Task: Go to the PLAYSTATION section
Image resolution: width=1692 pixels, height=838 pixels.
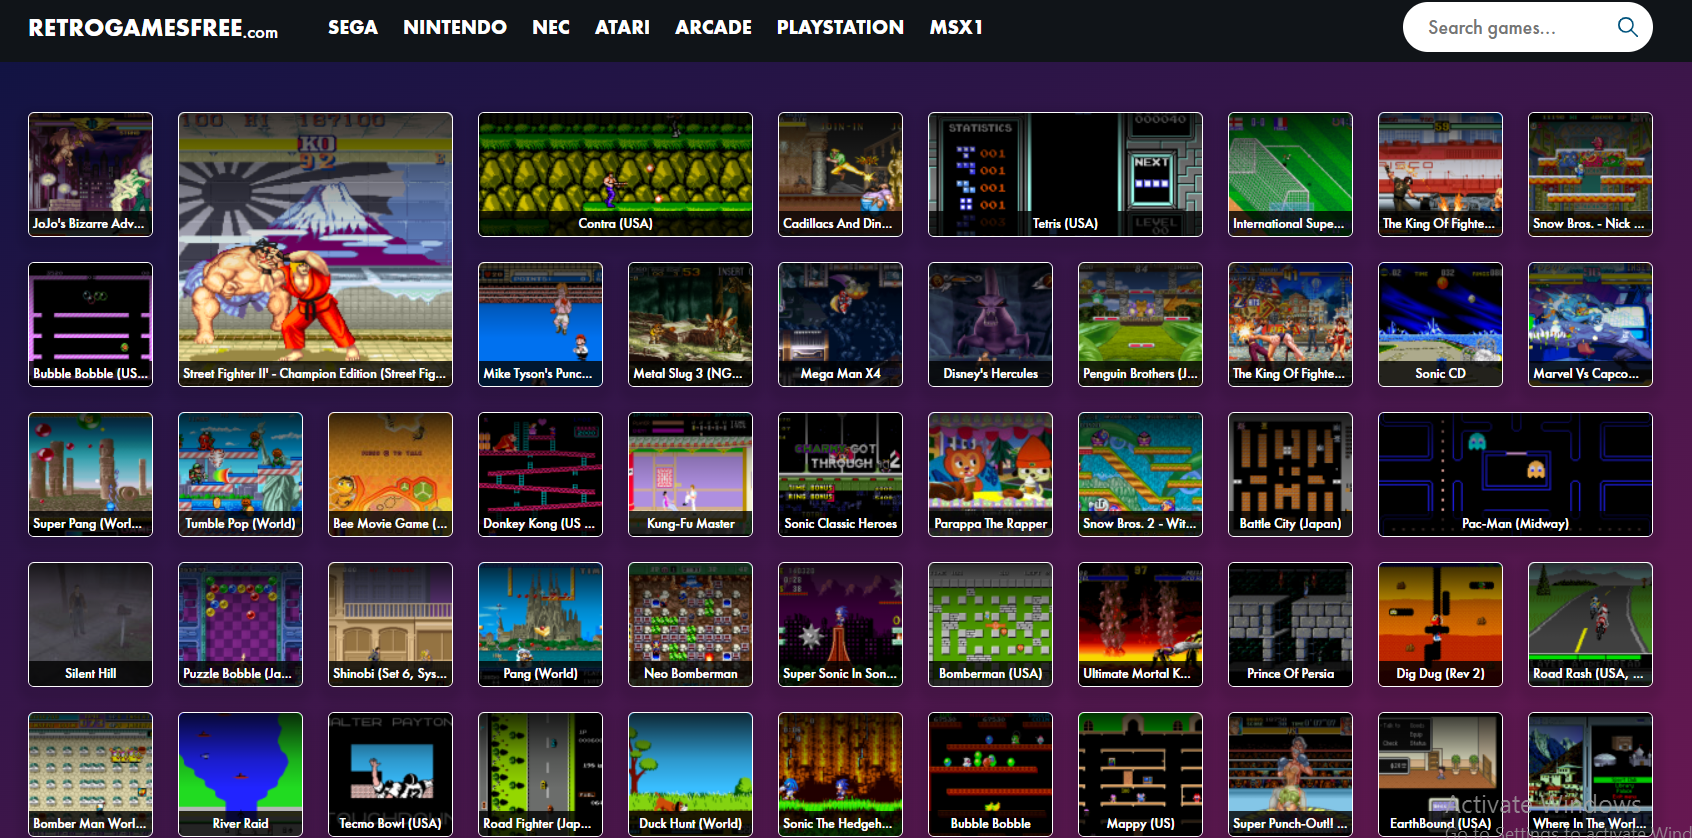Action: click(839, 27)
